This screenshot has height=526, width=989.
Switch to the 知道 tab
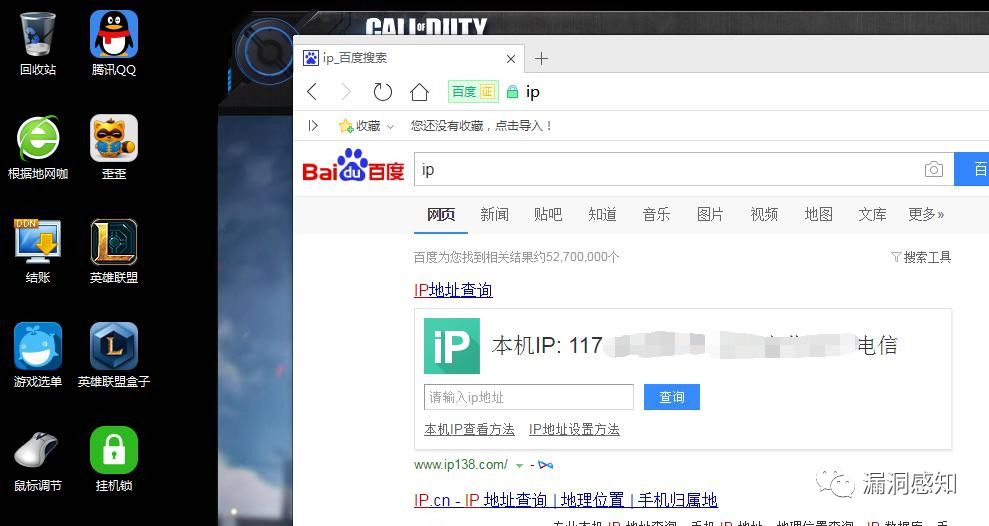point(602,214)
